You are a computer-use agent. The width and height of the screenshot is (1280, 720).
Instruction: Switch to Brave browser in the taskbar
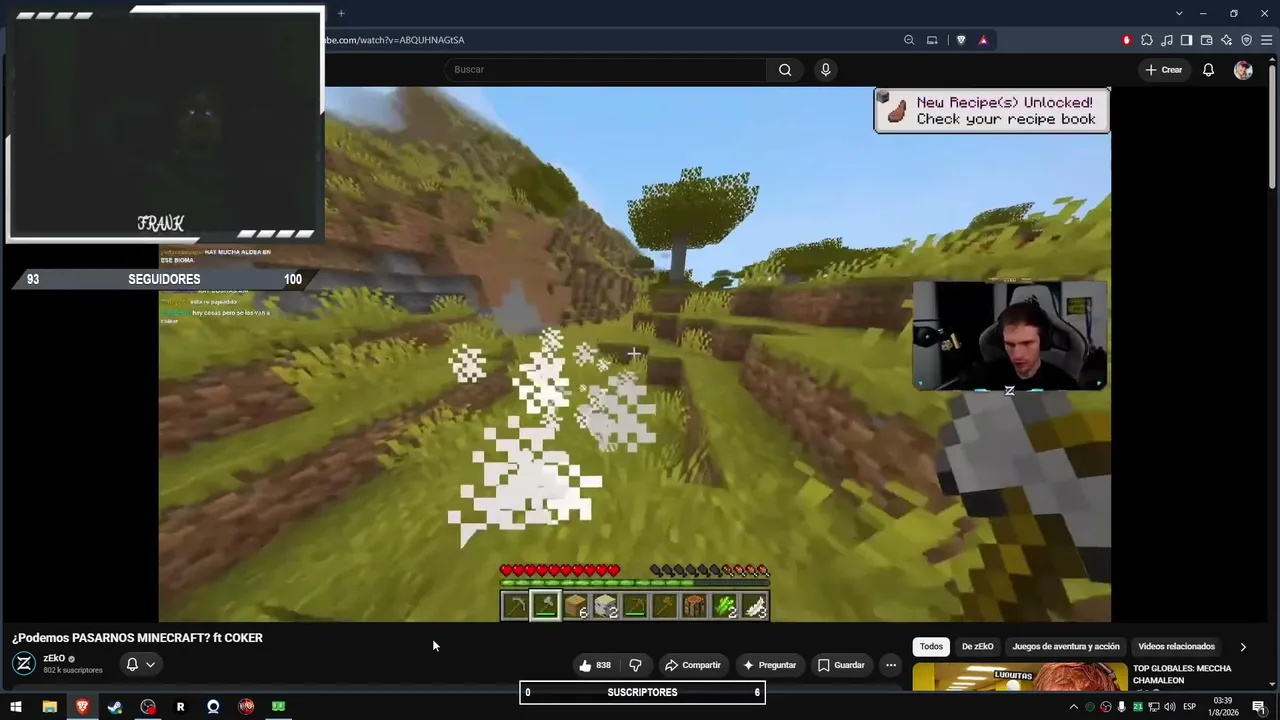(x=82, y=707)
